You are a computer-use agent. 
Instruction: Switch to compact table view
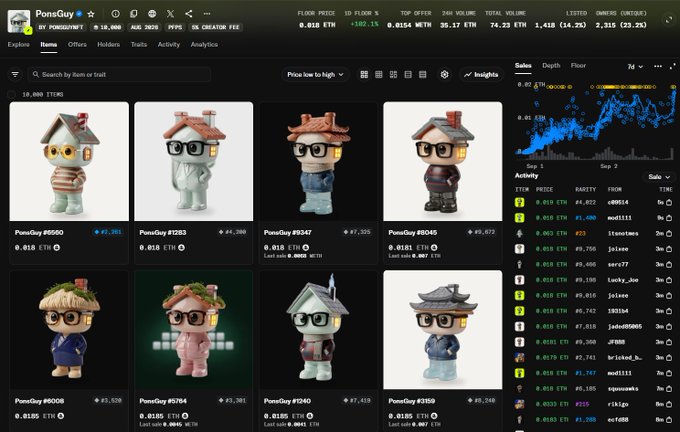[423, 75]
